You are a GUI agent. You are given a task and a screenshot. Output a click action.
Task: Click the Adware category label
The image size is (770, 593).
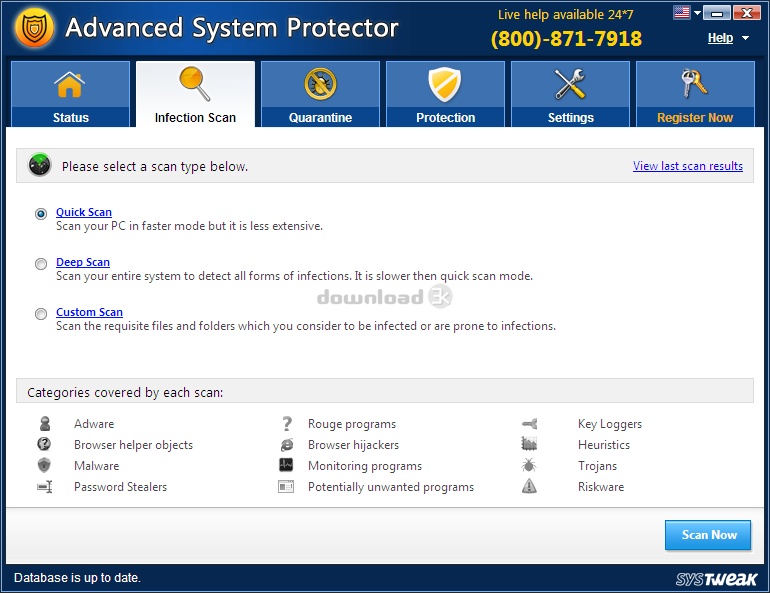[94, 424]
